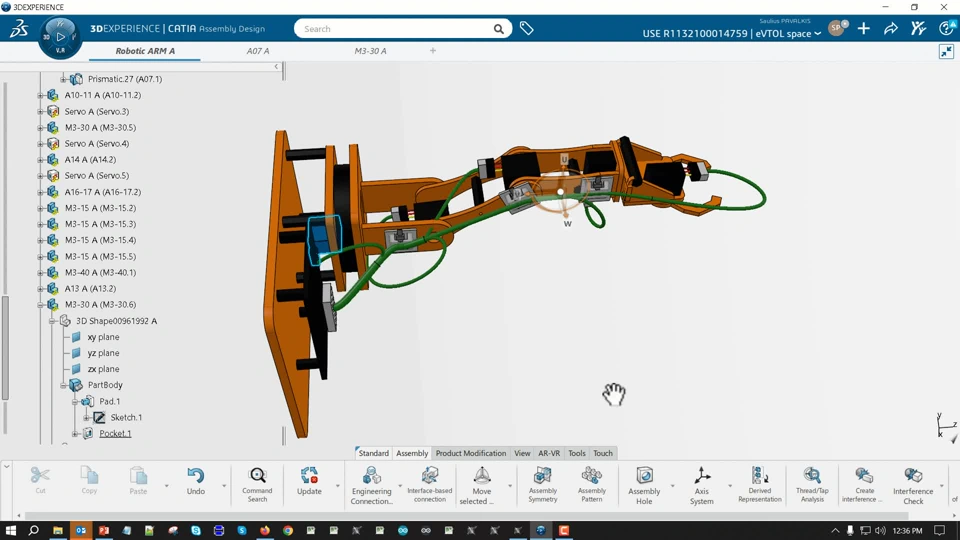The width and height of the screenshot is (960, 540).
Task: Open the 3D compass play button
Action: tap(60, 37)
